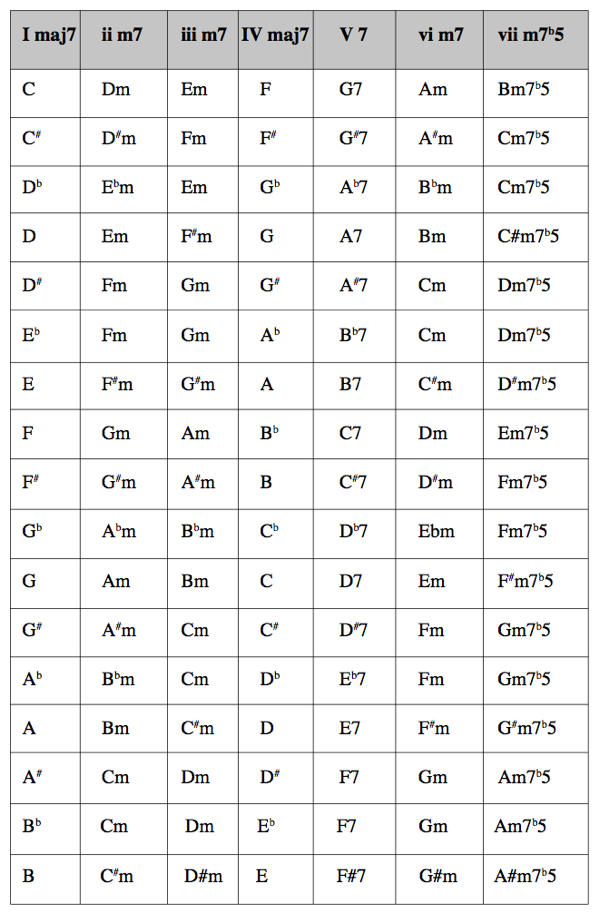Select the IV maj7 header cell

(x=276, y=40)
